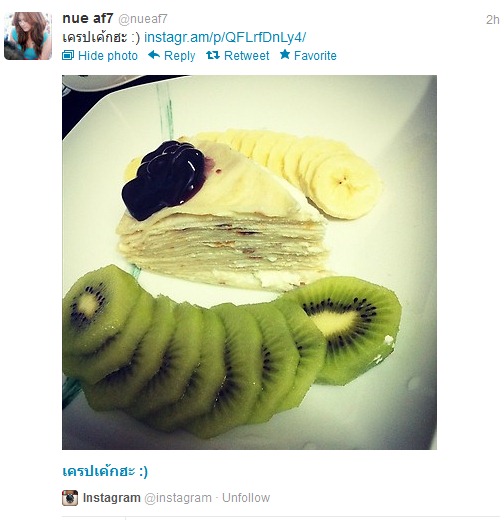This screenshot has width=504, height=520.
Task: Open the Thai caption link below photo
Action: [x=105, y=471]
